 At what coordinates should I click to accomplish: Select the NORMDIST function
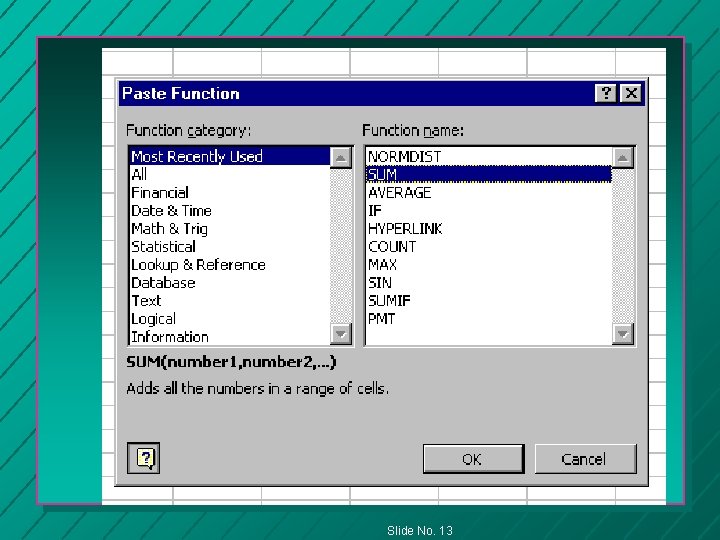489,157
